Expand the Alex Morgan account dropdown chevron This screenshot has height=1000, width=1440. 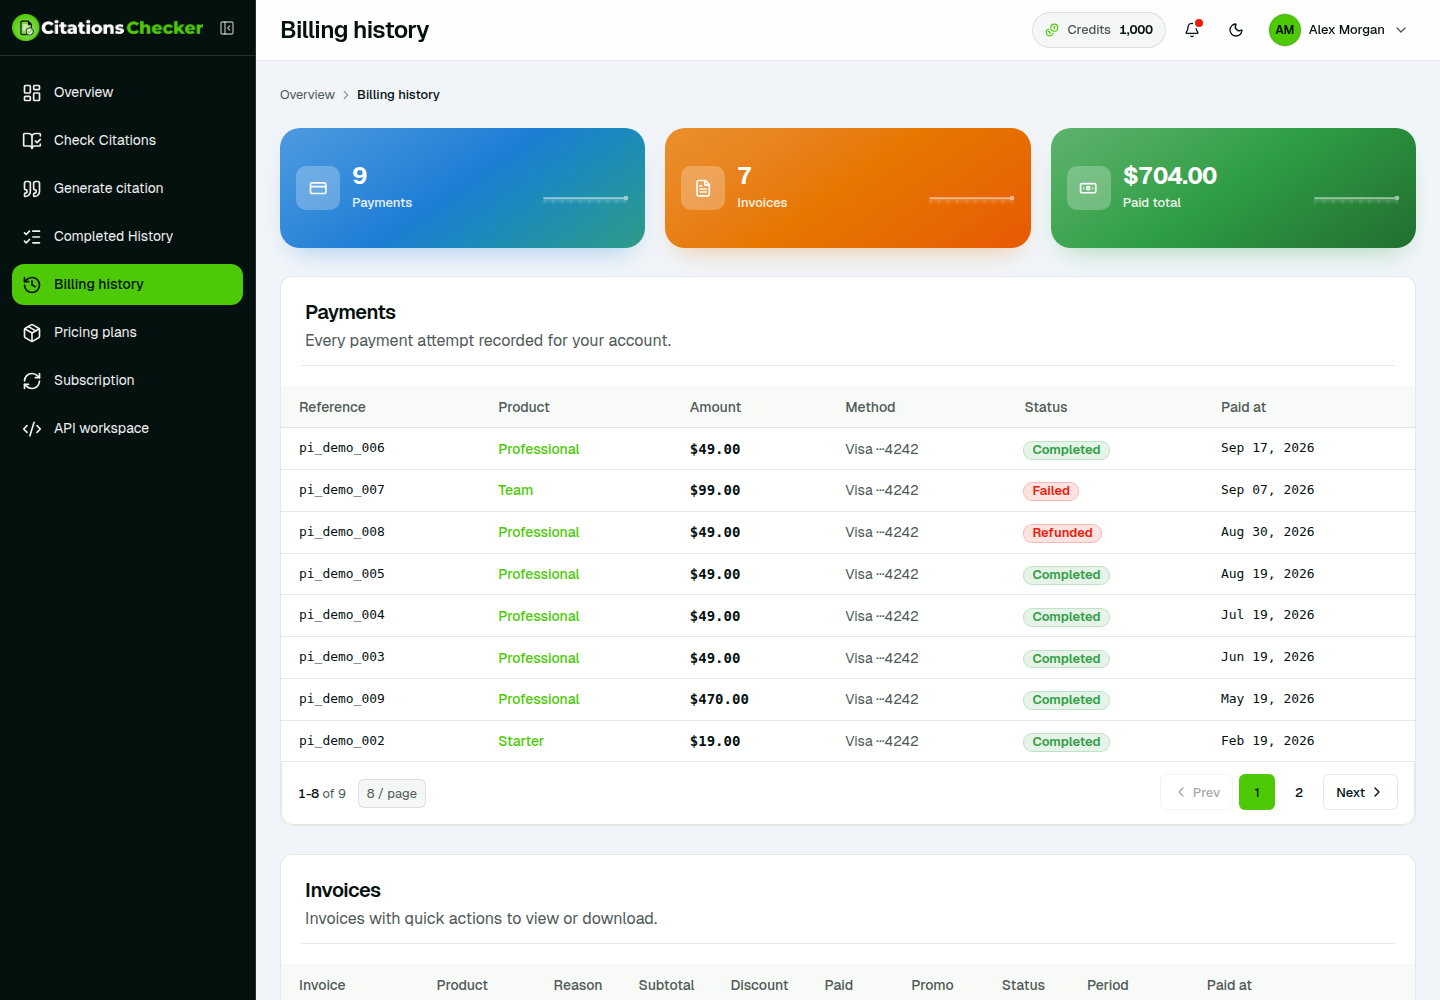1401,30
